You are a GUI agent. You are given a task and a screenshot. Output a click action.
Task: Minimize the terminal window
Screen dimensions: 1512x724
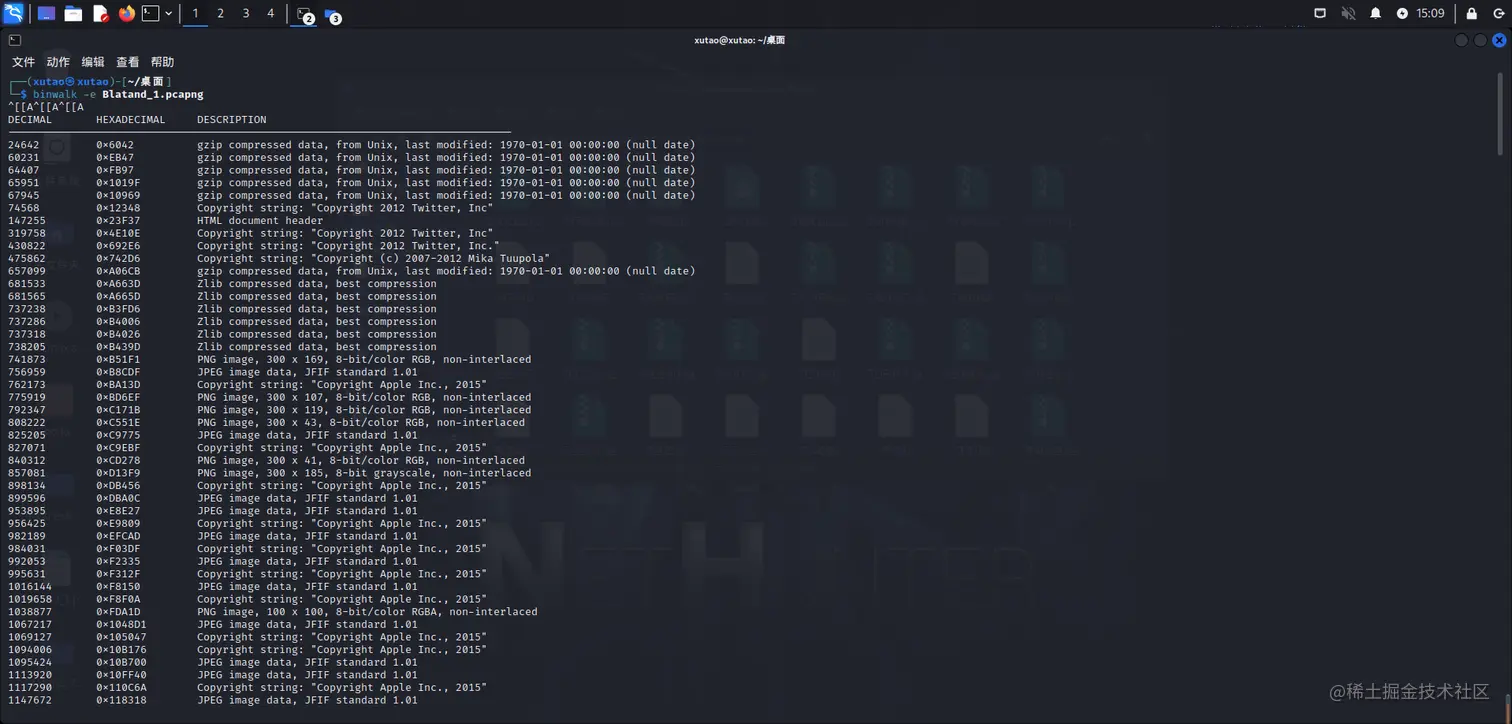pyautogui.click(x=1462, y=40)
